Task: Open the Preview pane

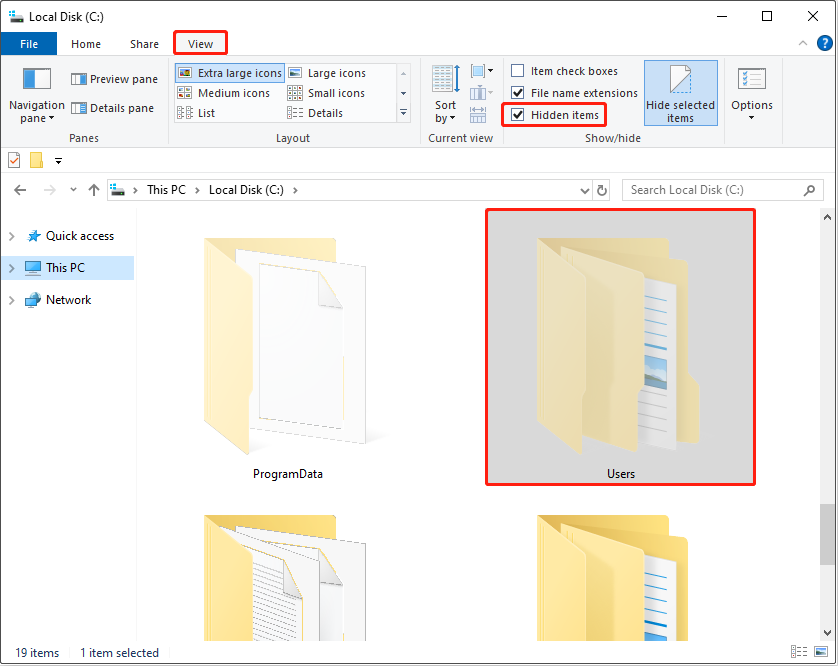Action: pos(114,78)
